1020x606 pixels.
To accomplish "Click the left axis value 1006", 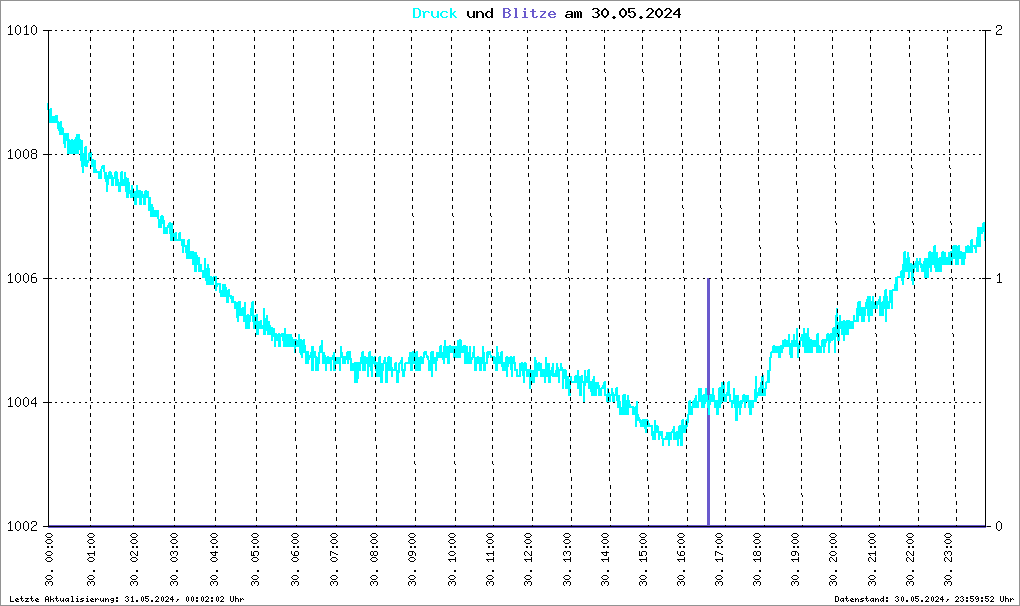I will (x=22, y=278).
